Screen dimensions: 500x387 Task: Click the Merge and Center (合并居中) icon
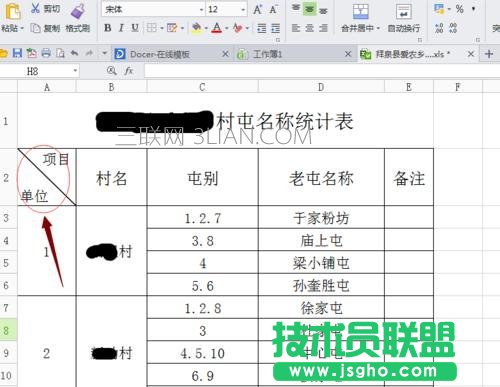(x=361, y=12)
